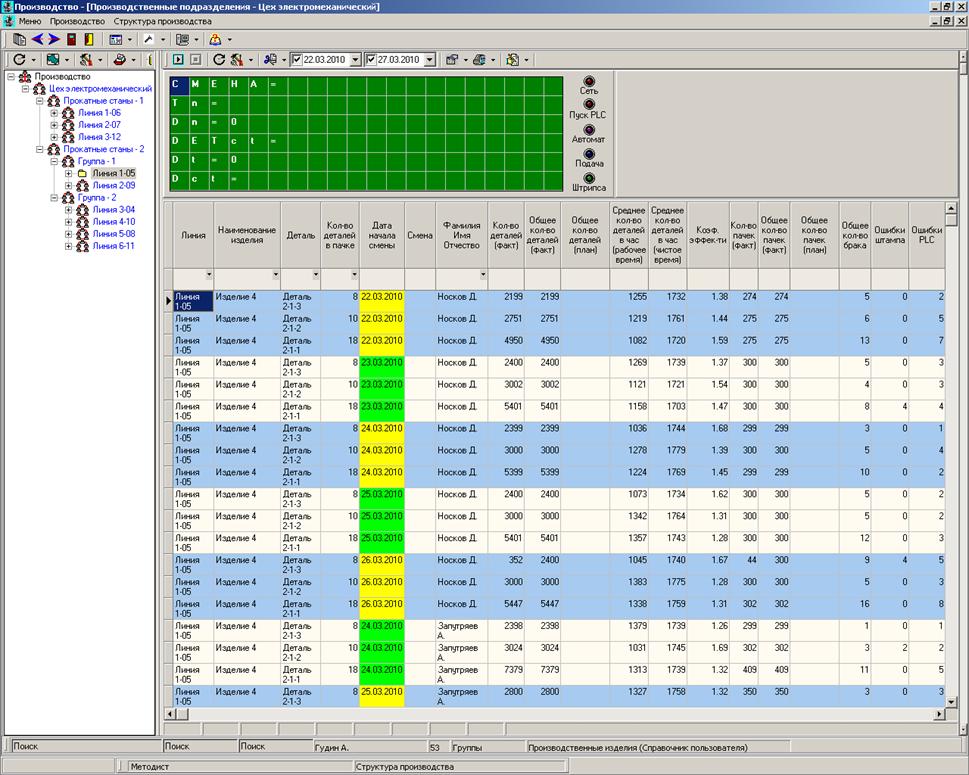
Task: Click the Пуск PLC indicator lamp
Action: pyautogui.click(x=589, y=104)
